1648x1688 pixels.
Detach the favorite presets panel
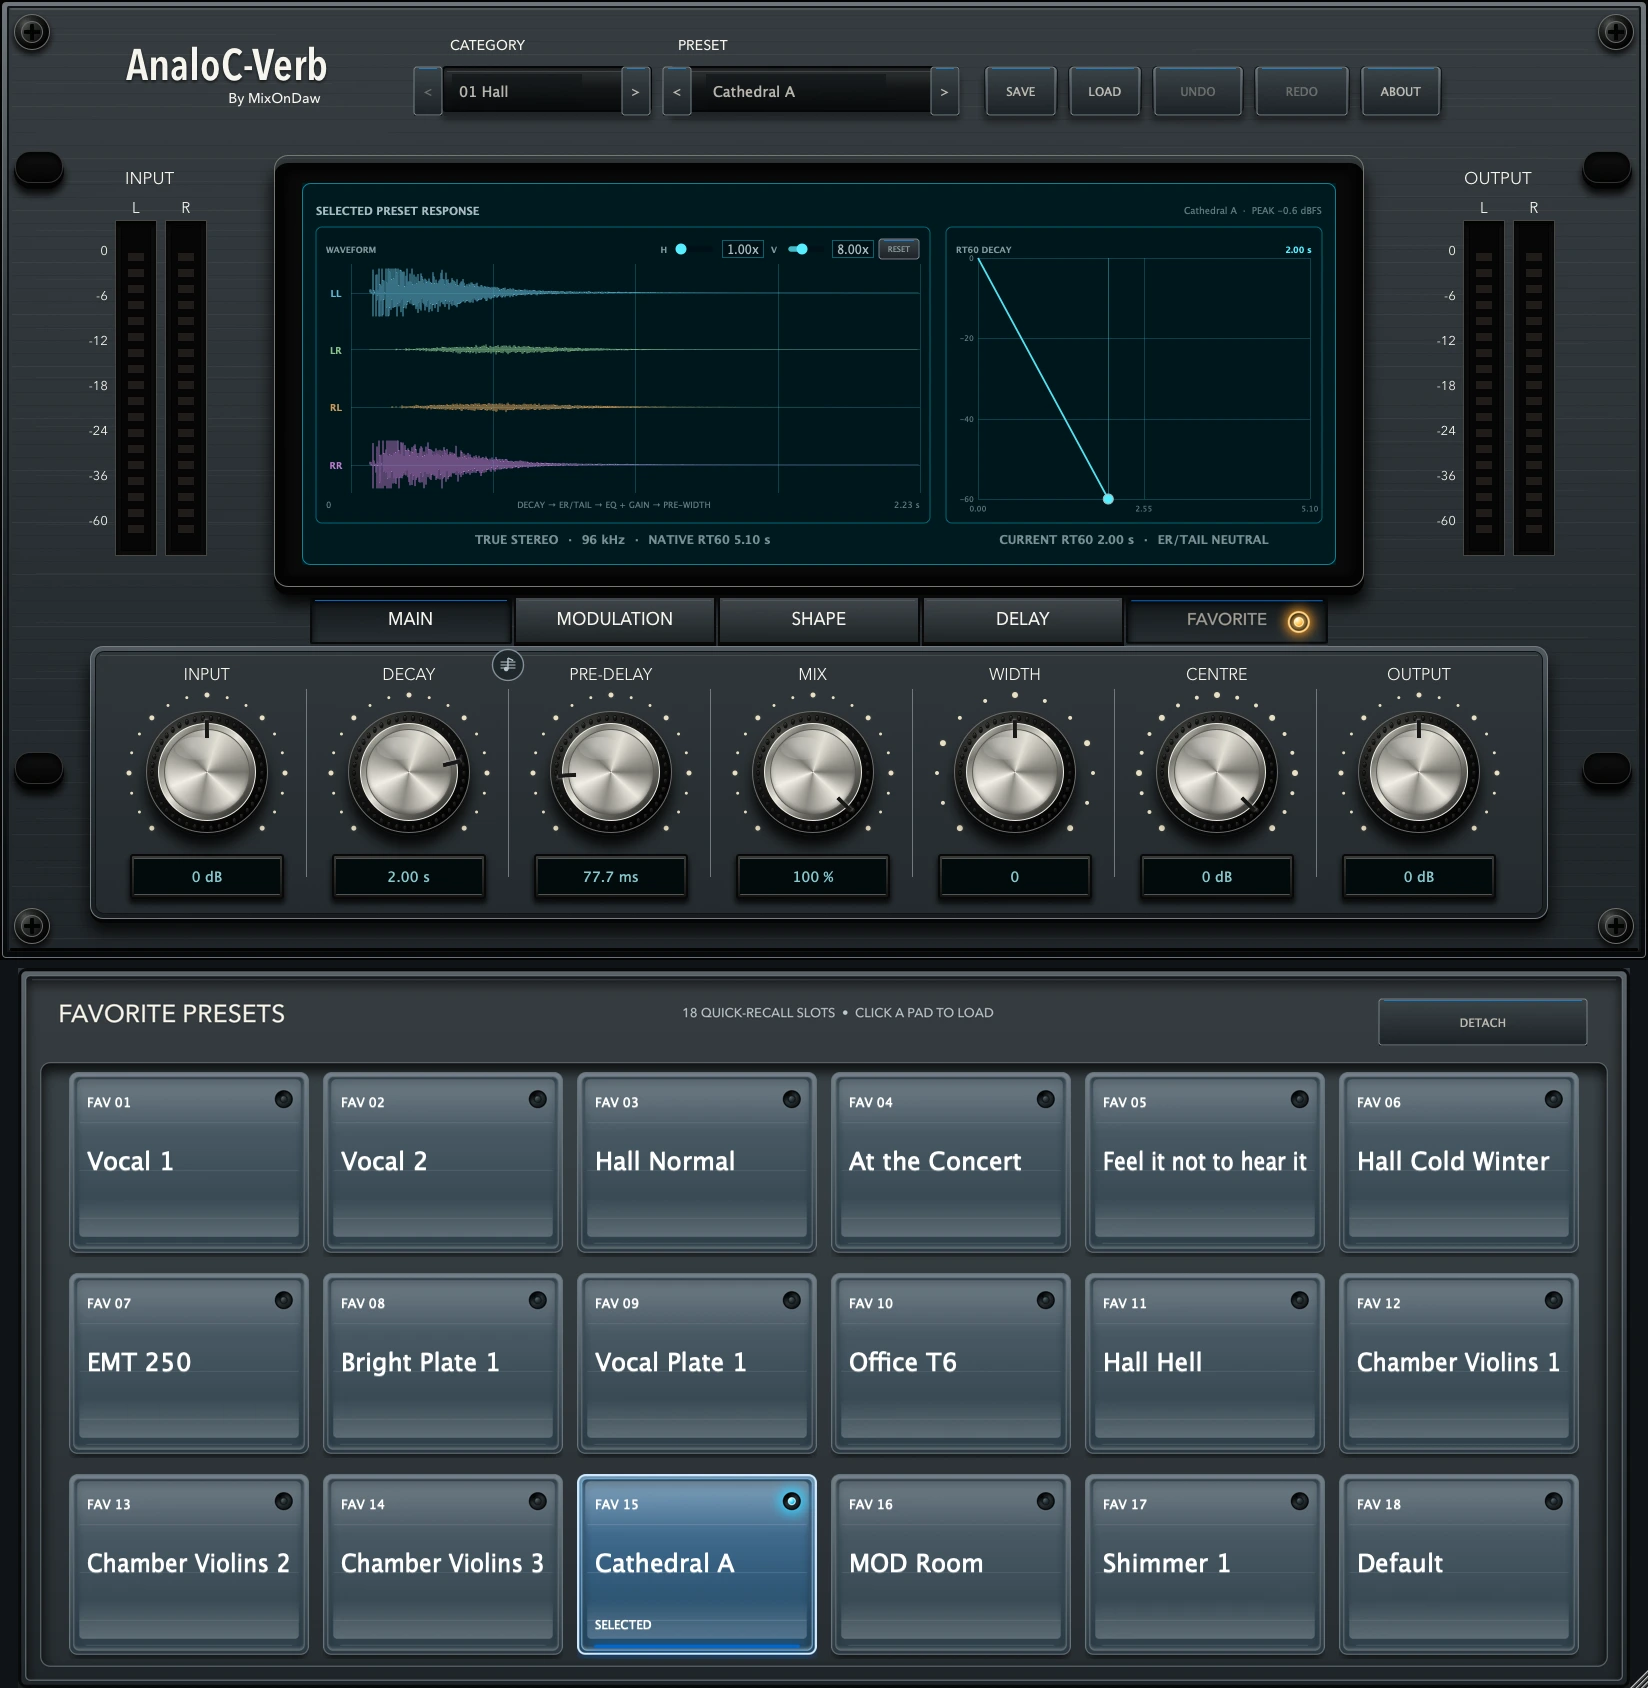coord(1483,1022)
